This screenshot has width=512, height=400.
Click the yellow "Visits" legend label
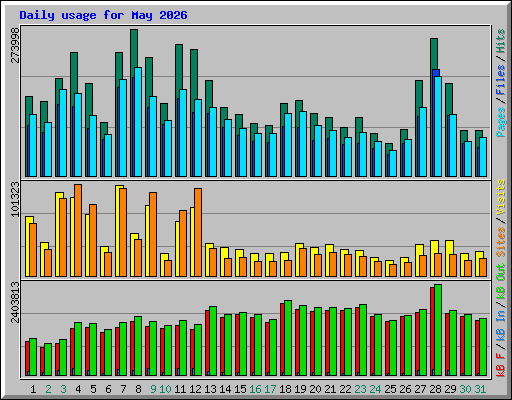point(500,198)
